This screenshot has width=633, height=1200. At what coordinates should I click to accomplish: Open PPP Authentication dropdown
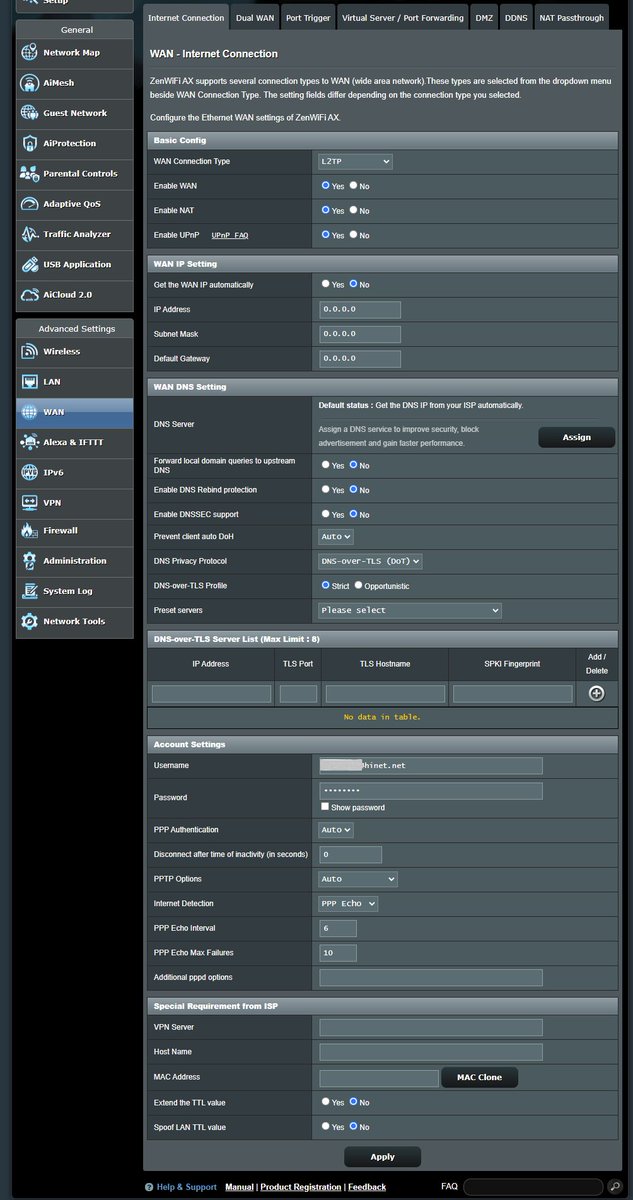click(x=336, y=830)
